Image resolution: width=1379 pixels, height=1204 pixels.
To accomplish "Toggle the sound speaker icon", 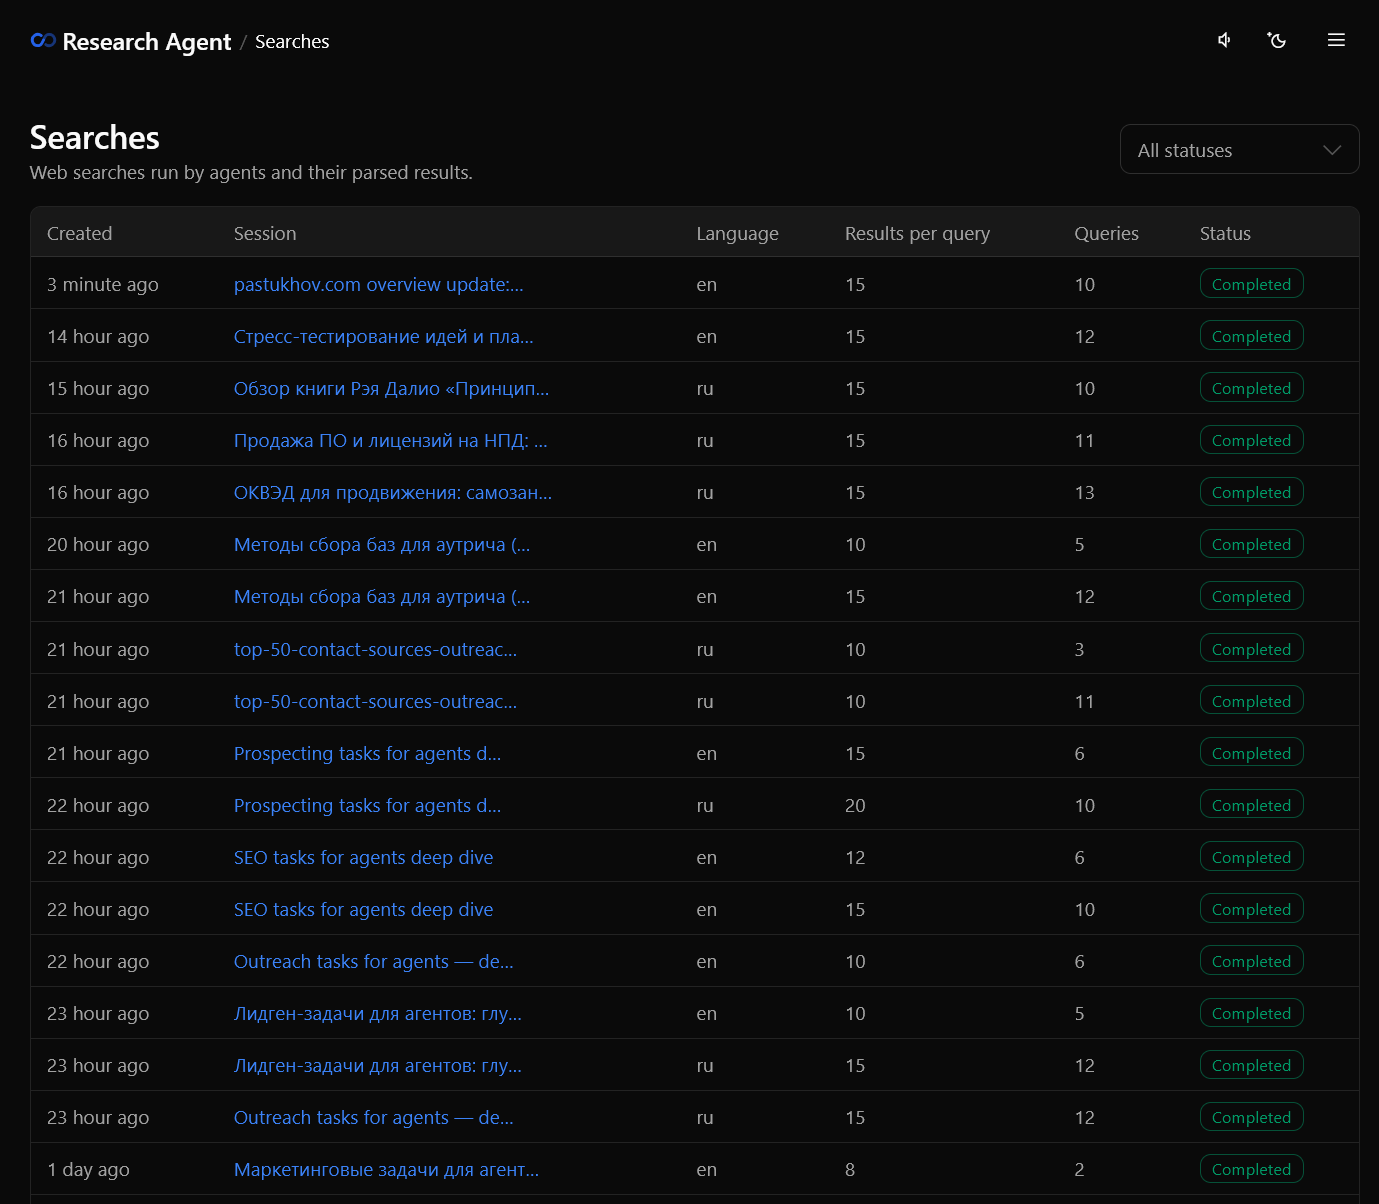I will click(x=1224, y=40).
